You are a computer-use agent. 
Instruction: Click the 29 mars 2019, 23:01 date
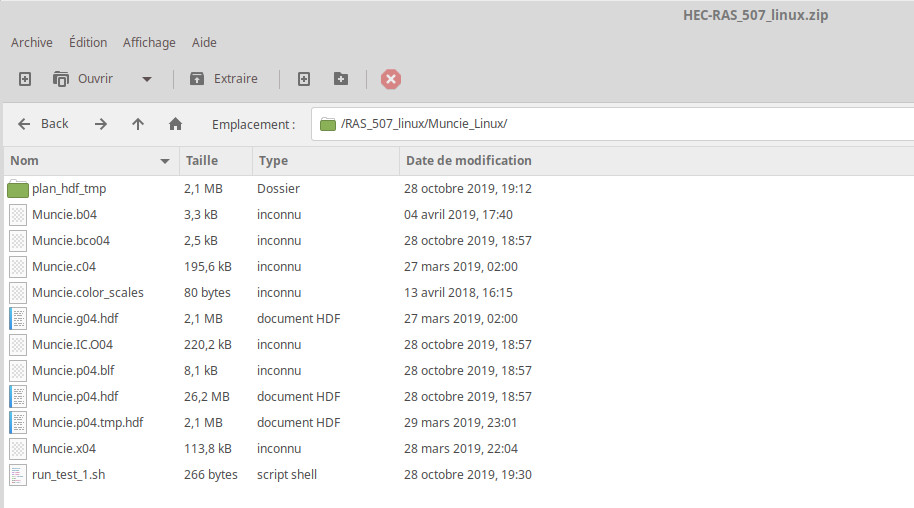tap(460, 423)
